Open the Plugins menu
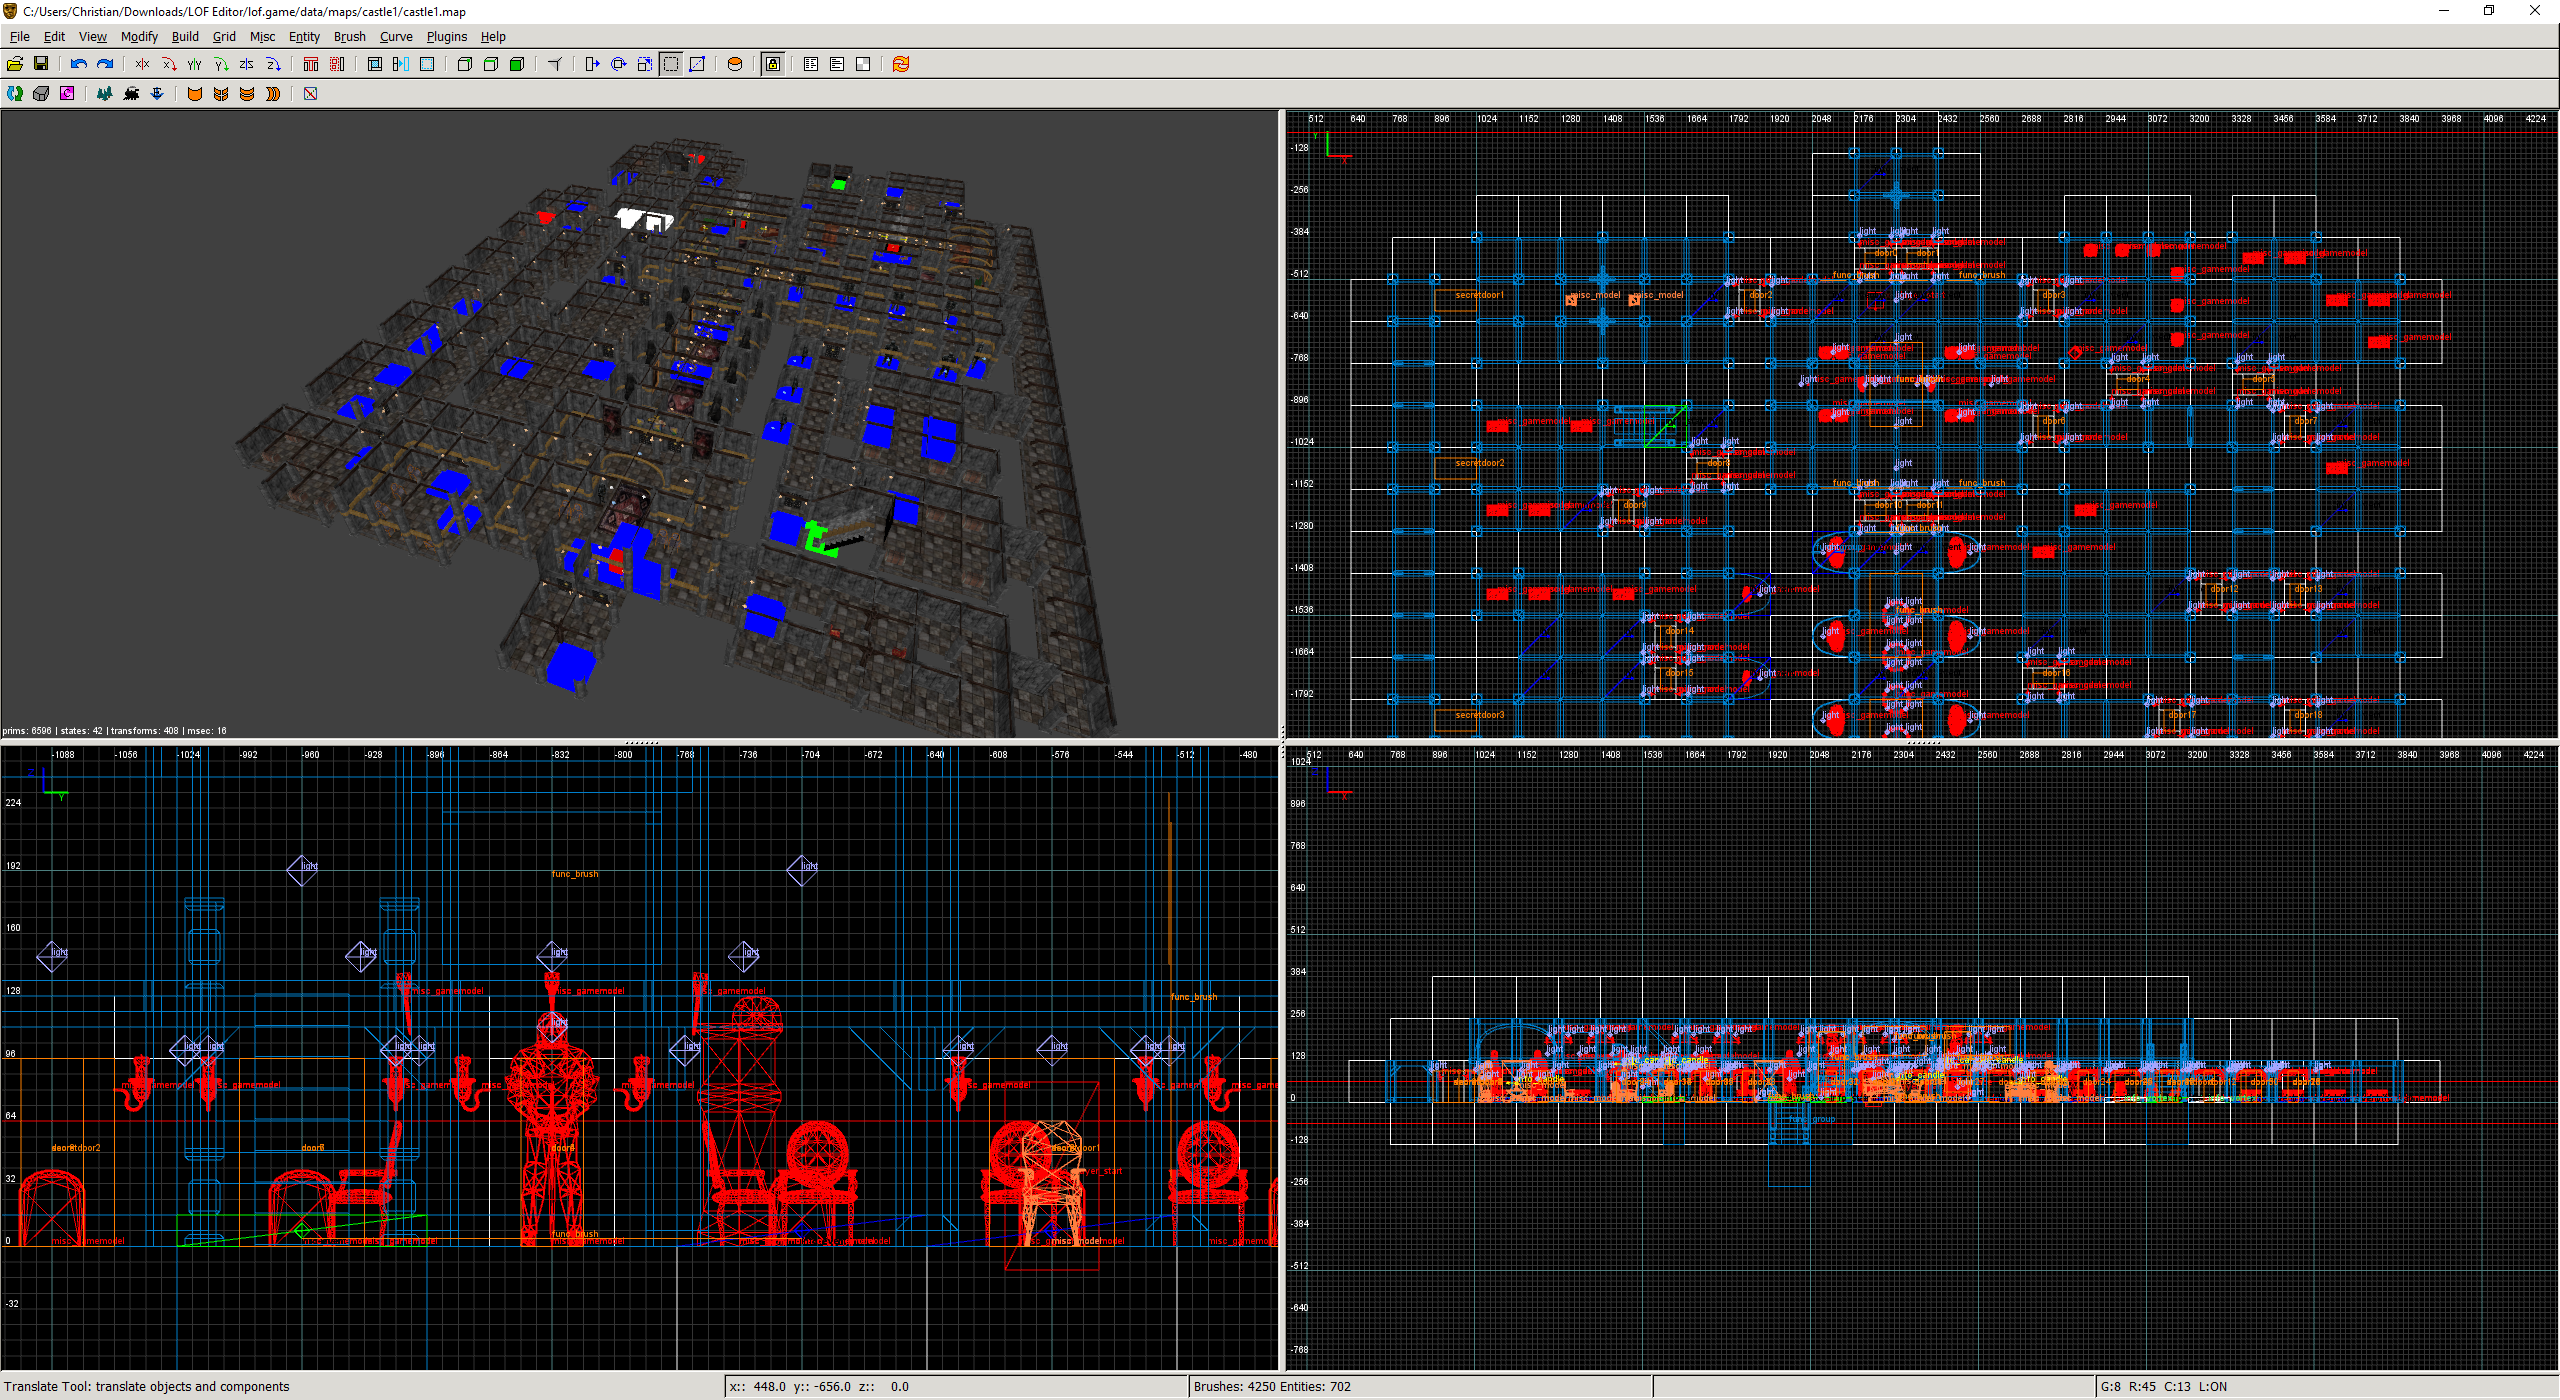Screen dimensions: 2560x1400 click(446, 37)
